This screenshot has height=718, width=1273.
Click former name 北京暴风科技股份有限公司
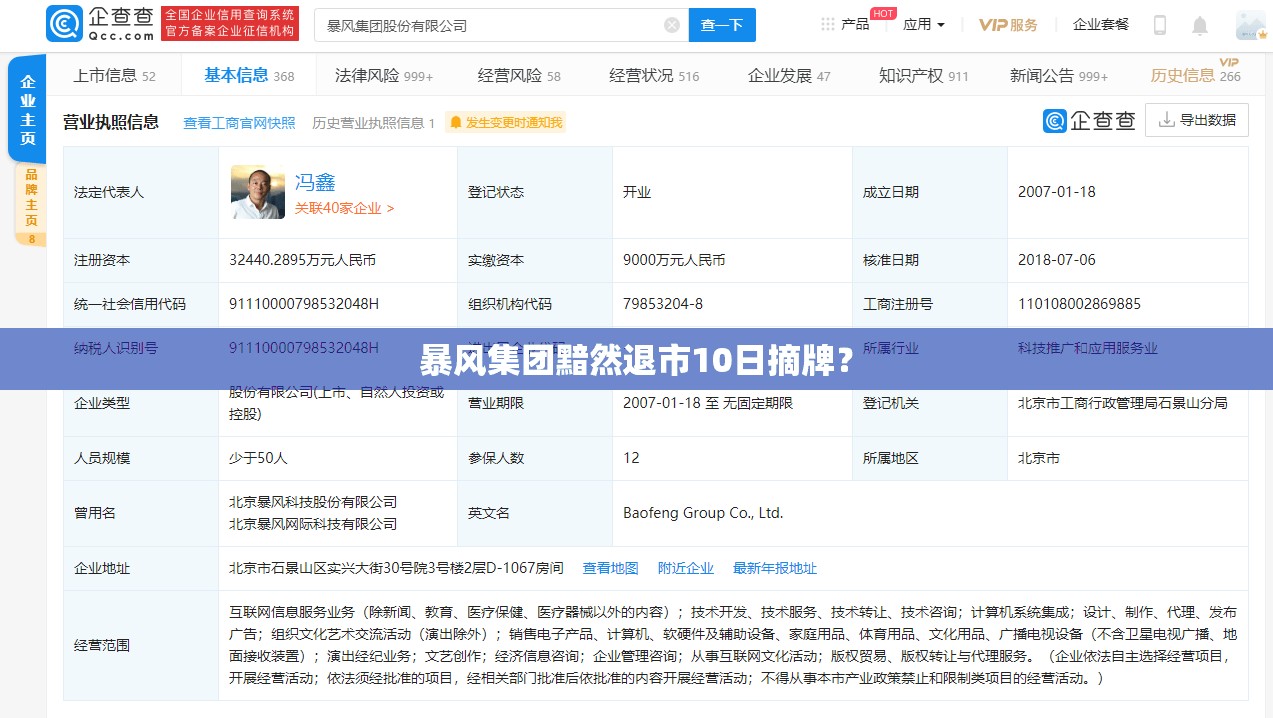(x=313, y=502)
